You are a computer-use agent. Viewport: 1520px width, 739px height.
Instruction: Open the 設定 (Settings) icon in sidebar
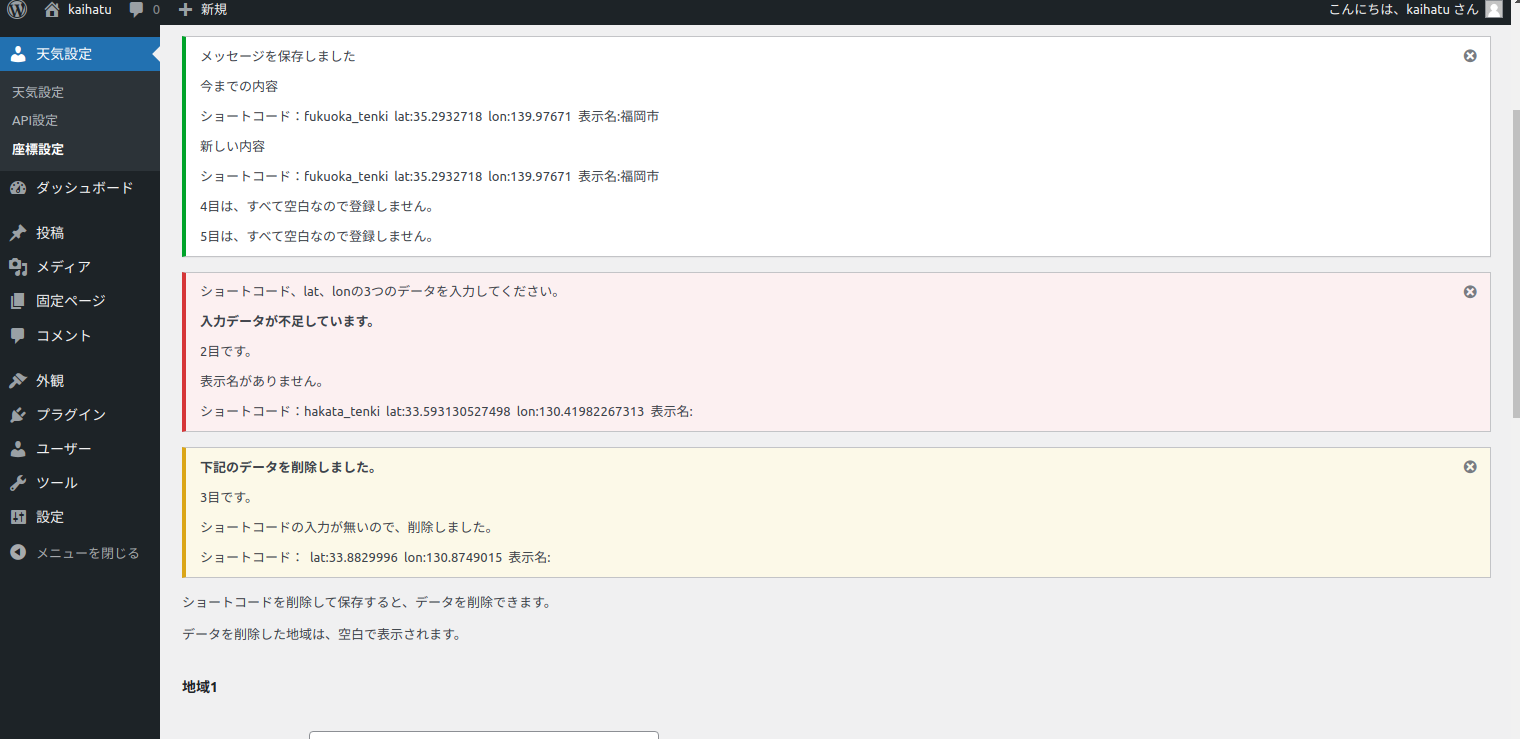click(17, 517)
